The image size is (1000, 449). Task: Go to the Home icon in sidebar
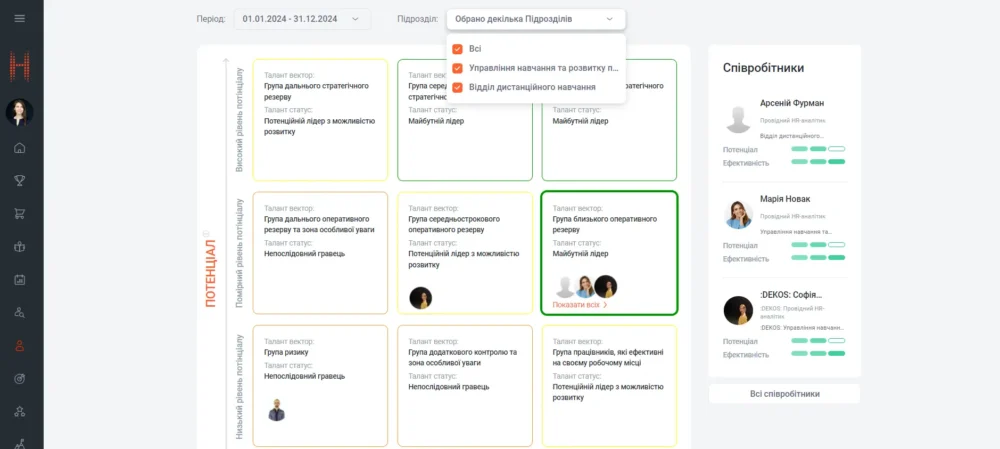pyautogui.click(x=20, y=148)
